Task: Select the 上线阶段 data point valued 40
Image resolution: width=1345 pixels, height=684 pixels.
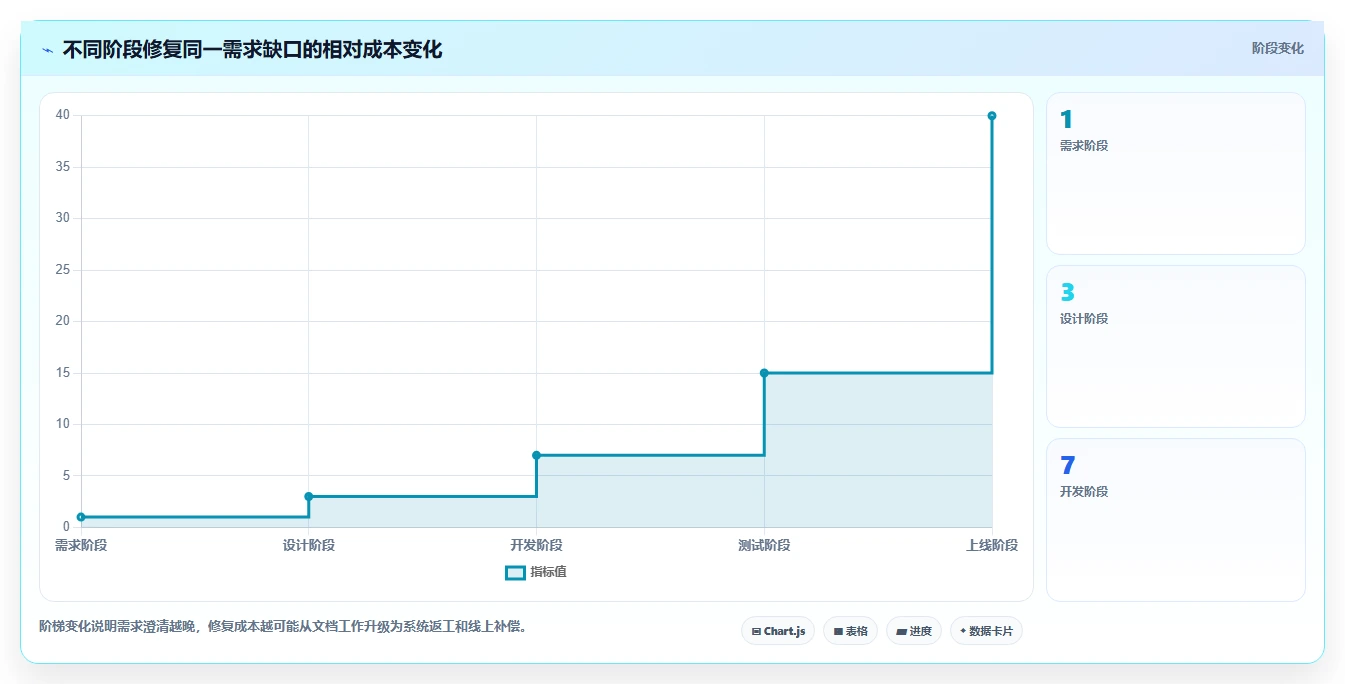Action: tap(992, 116)
